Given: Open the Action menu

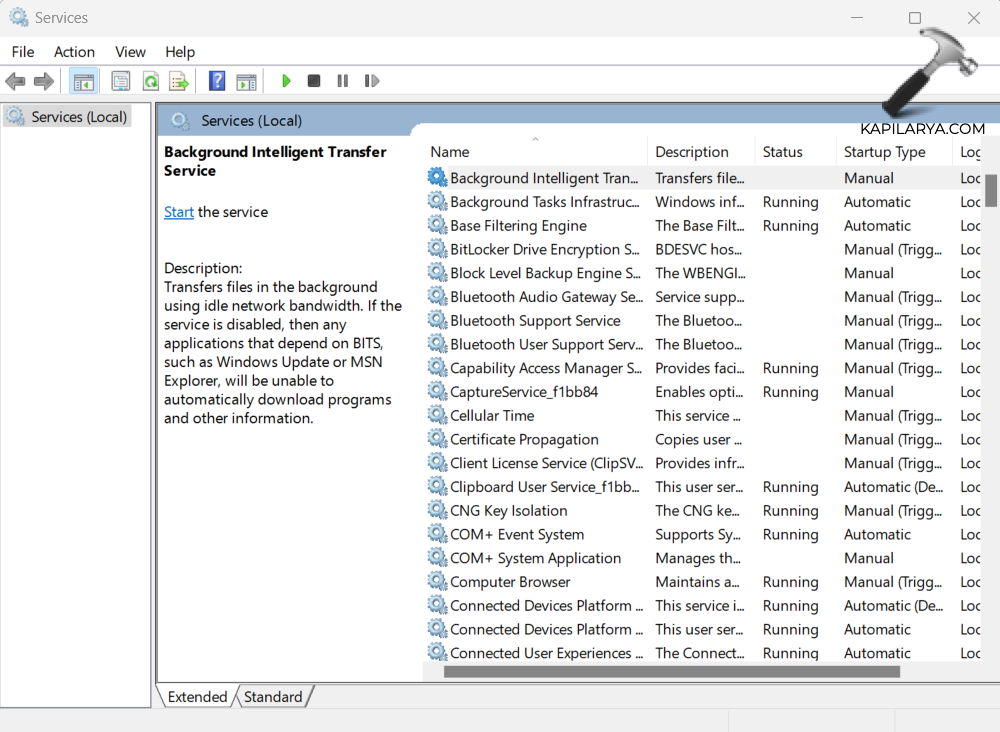Looking at the screenshot, I should [x=74, y=52].
